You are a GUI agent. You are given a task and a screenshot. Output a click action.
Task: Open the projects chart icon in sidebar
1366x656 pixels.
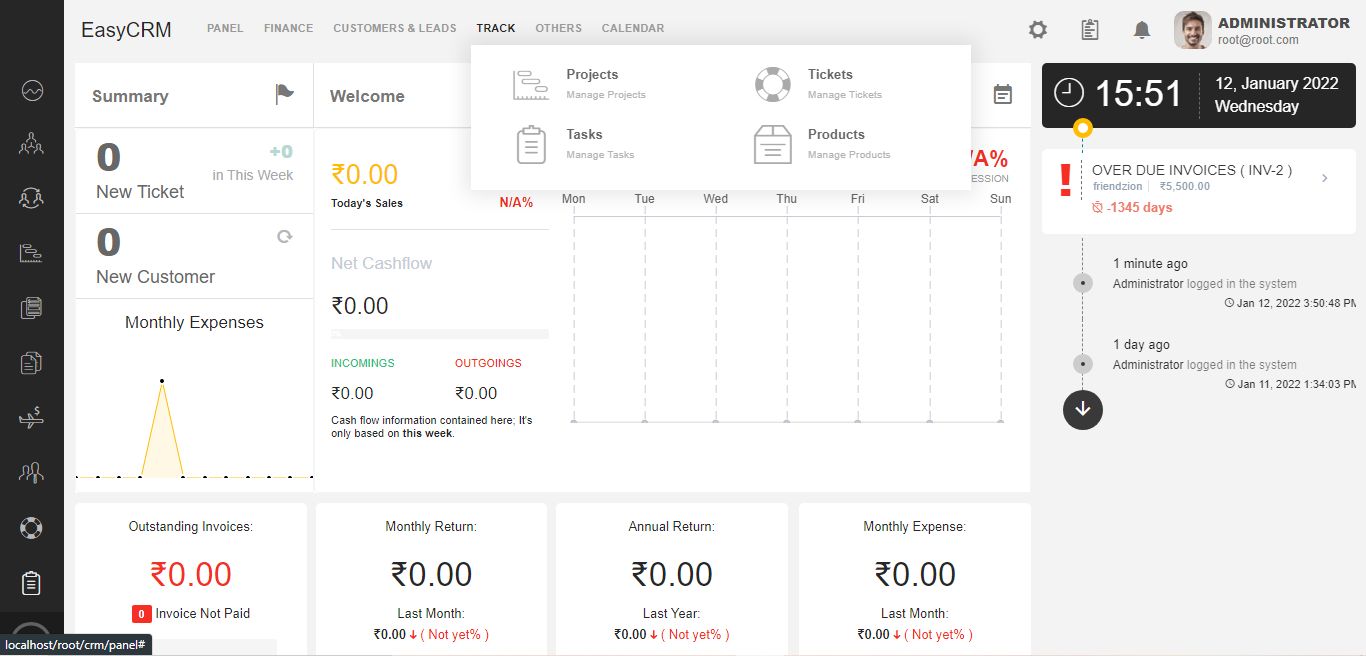point(32,253)
